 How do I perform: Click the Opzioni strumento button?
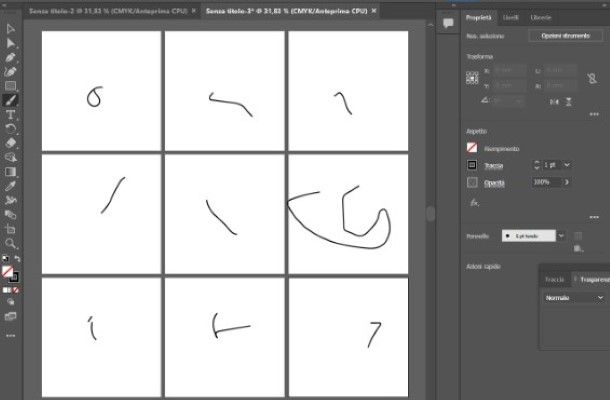pyautogui.click(x=565, y=36)
